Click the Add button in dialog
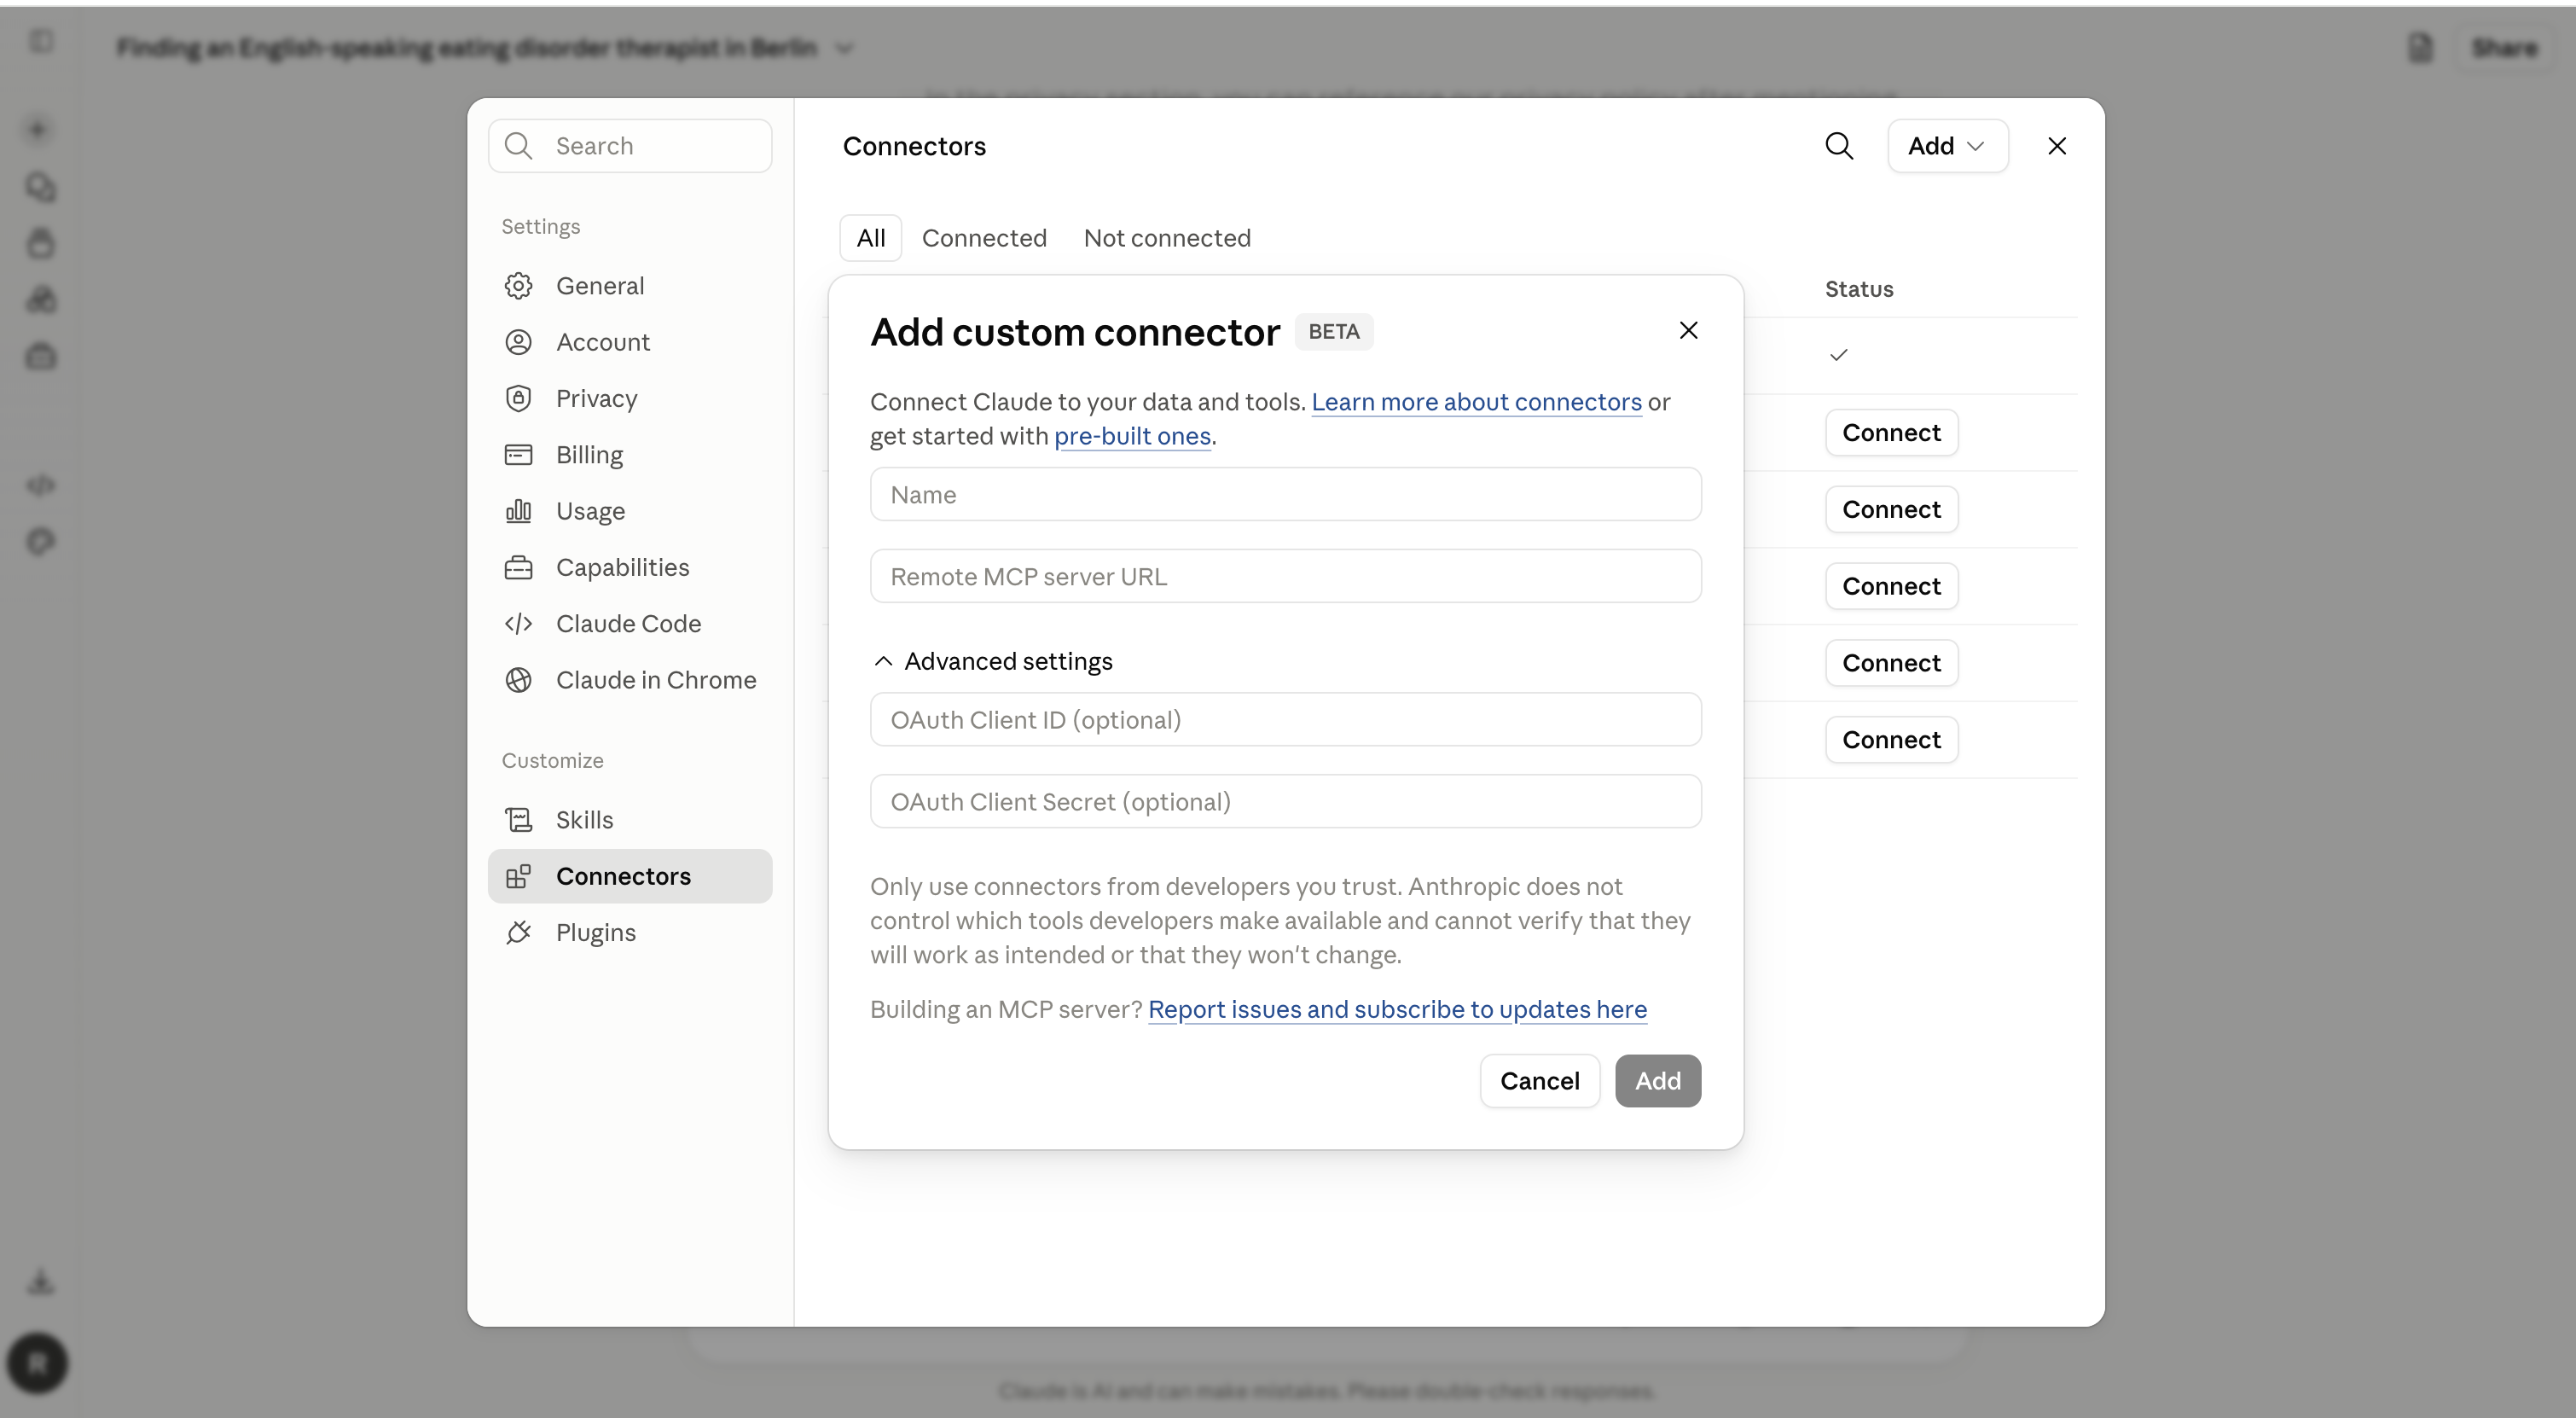The image size is (2576, 1418). point(1658,1081)
